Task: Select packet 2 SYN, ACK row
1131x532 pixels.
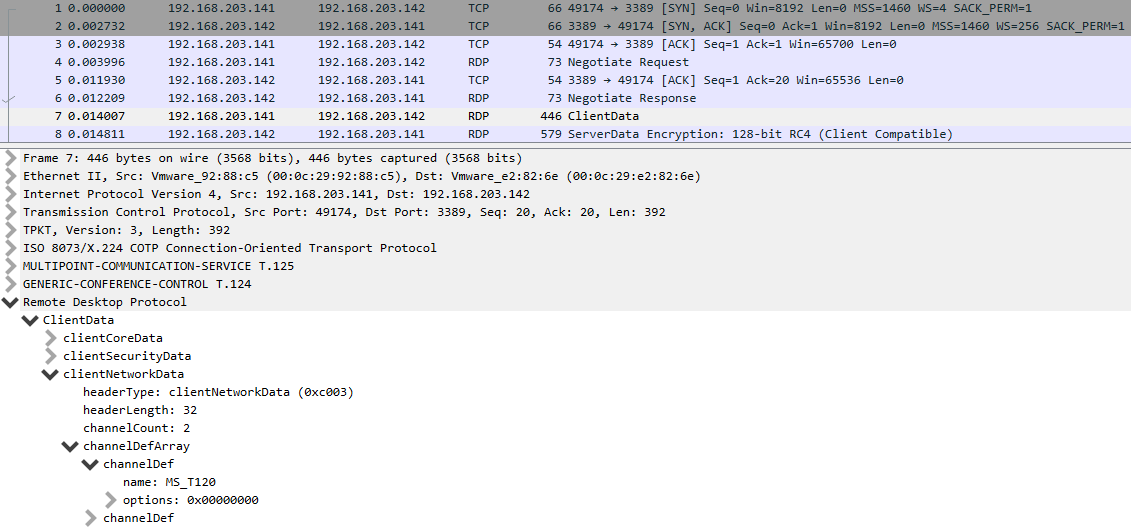Action: pos(566,27)
